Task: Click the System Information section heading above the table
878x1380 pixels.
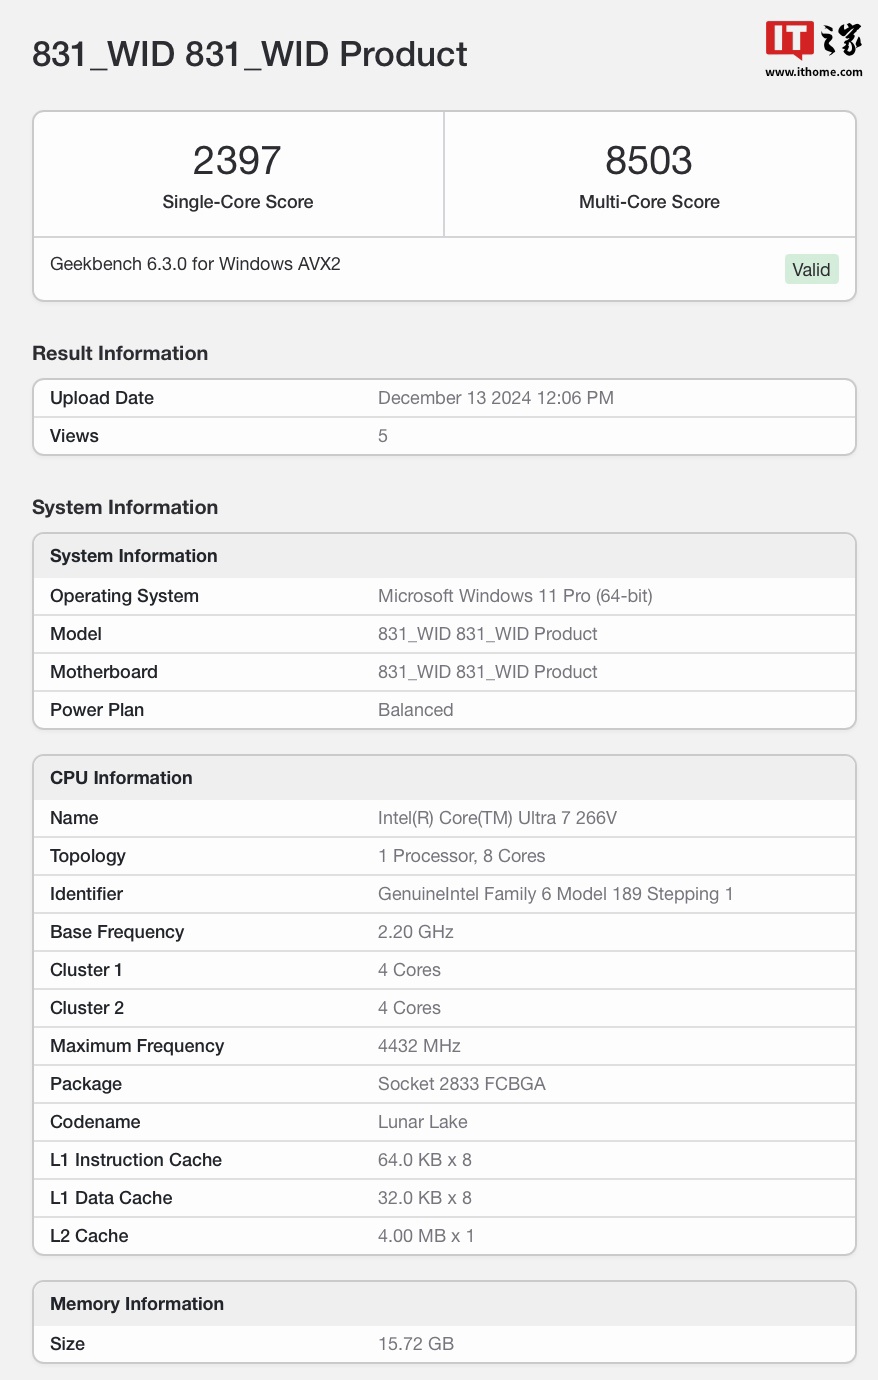Action: coord(125,507)
